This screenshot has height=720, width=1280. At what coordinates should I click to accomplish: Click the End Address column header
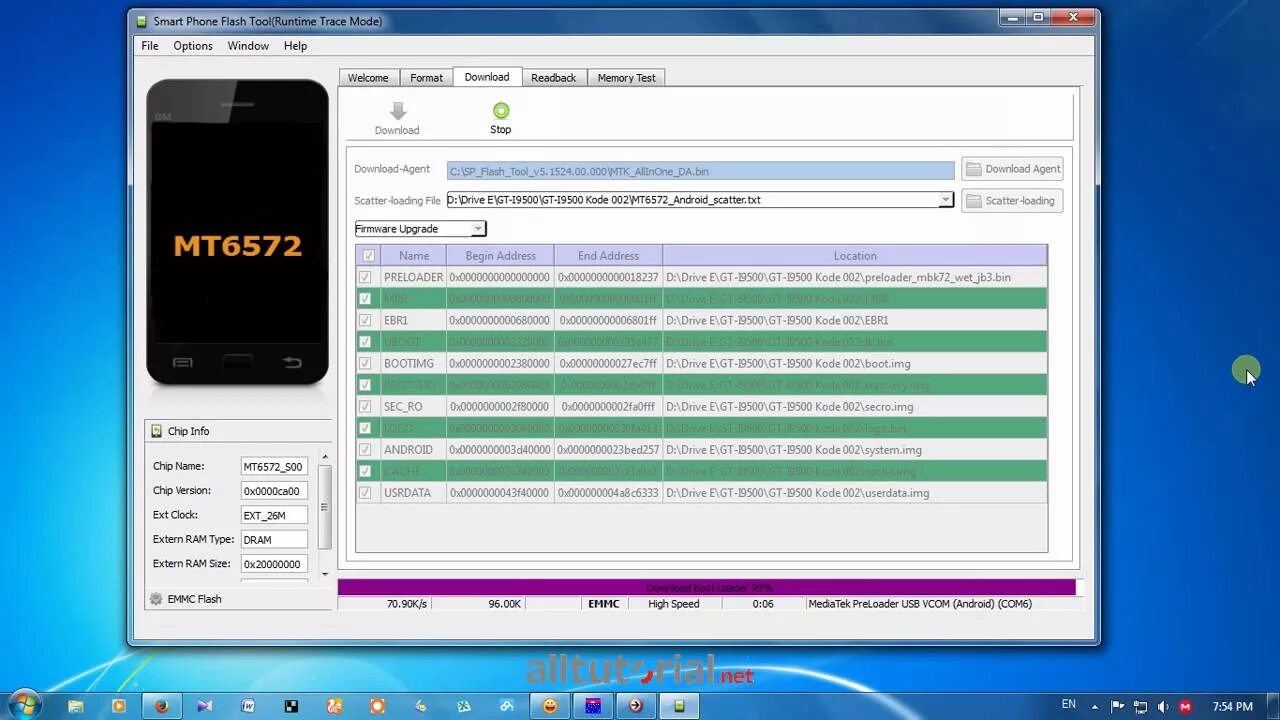pos(608,256)
